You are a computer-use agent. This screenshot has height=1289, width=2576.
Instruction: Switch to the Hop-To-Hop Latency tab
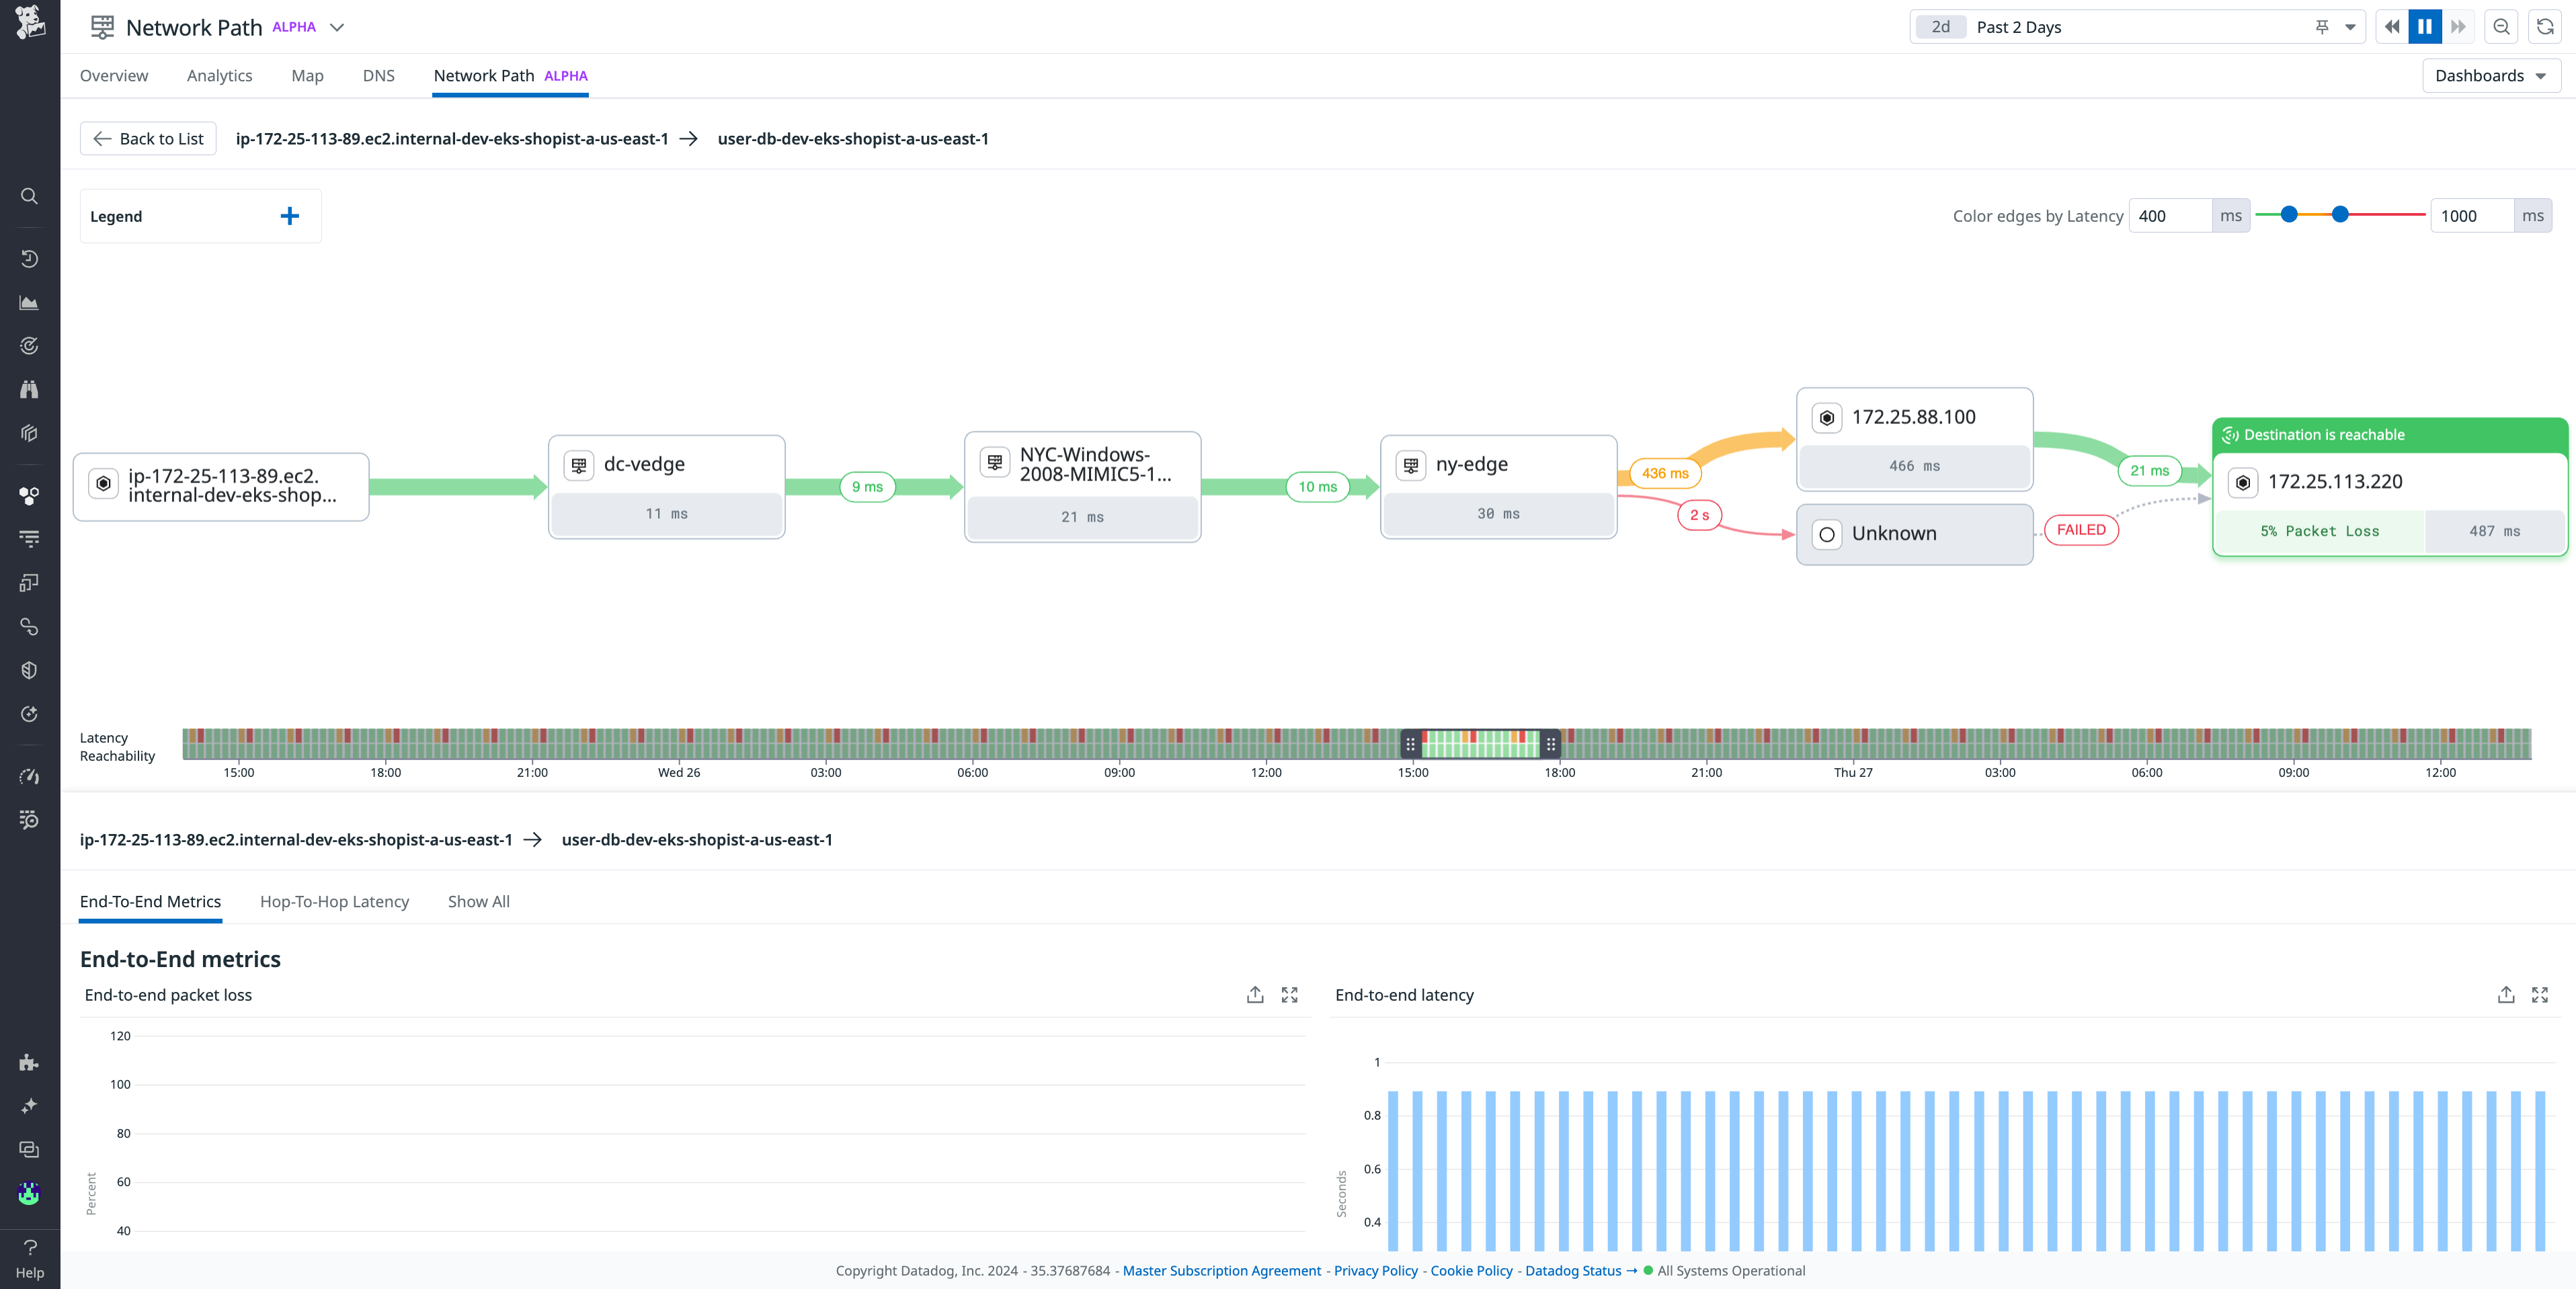[334, 901]
